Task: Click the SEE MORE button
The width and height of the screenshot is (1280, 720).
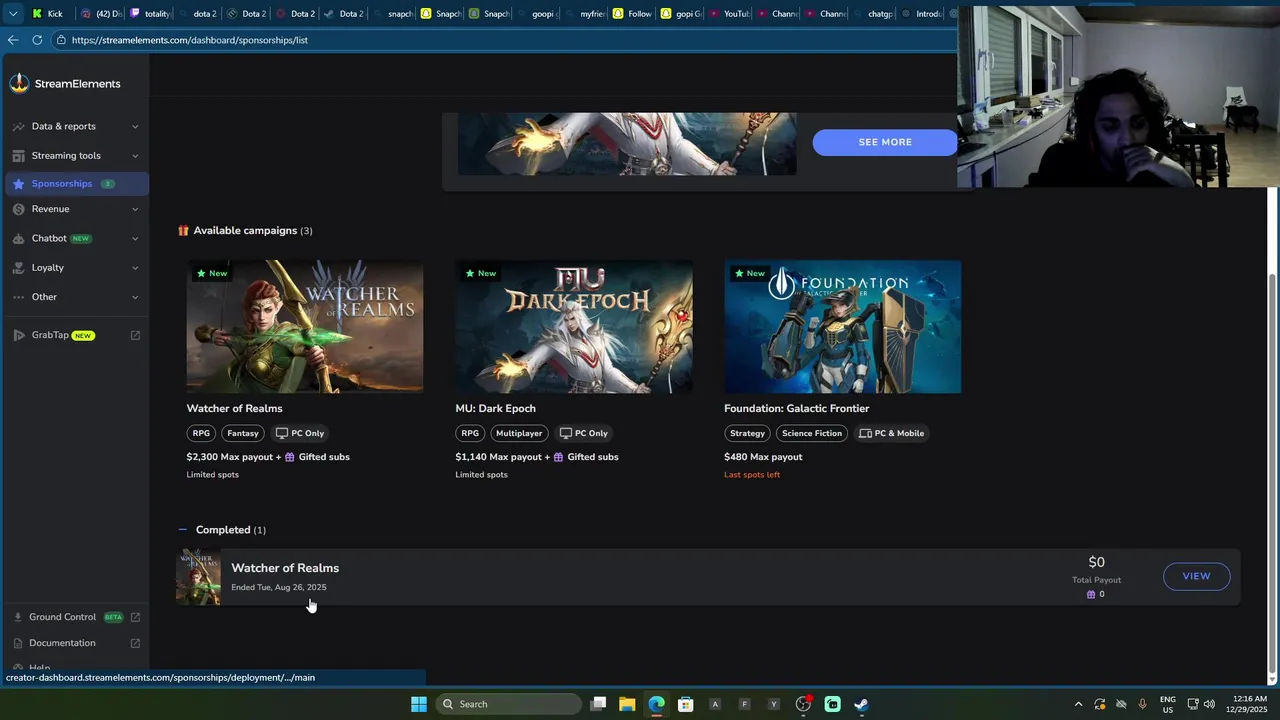Action: [x=885, y=142]
